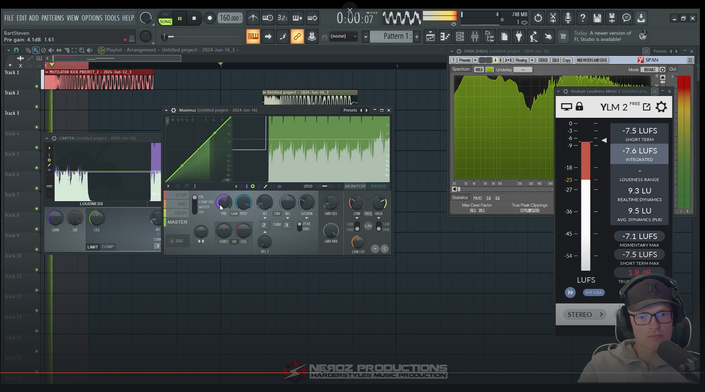705x392 pixels.
Task: Toggle the PAT/SONG mode switch
Action: (x=165, y=19)
